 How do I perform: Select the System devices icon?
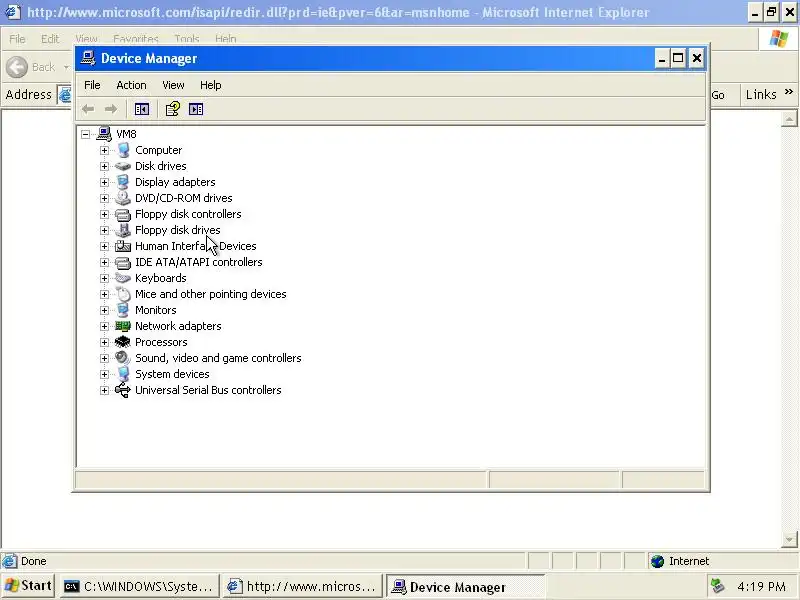pyautogui.click(x=123, y=374)
